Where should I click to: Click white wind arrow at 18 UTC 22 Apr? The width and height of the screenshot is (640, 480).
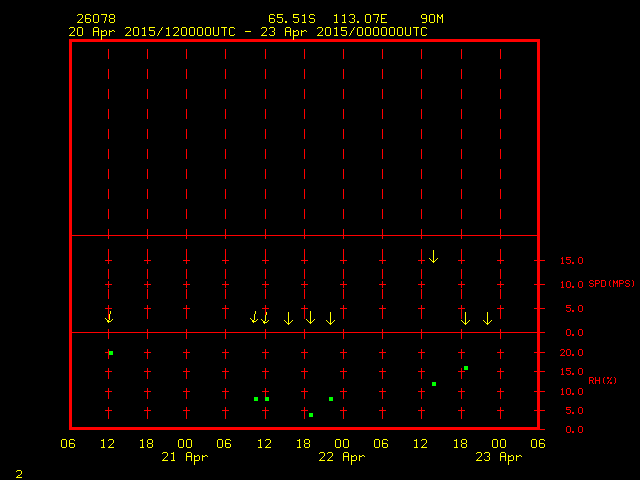click(465, 318)
